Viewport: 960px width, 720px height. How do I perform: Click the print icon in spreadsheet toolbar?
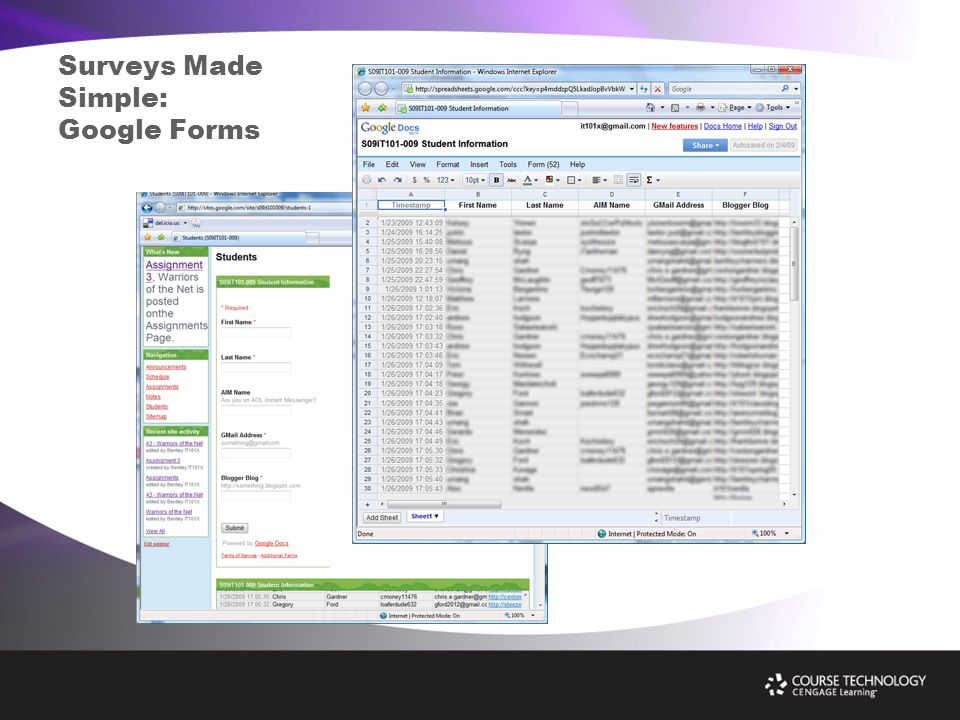[367, 180]
